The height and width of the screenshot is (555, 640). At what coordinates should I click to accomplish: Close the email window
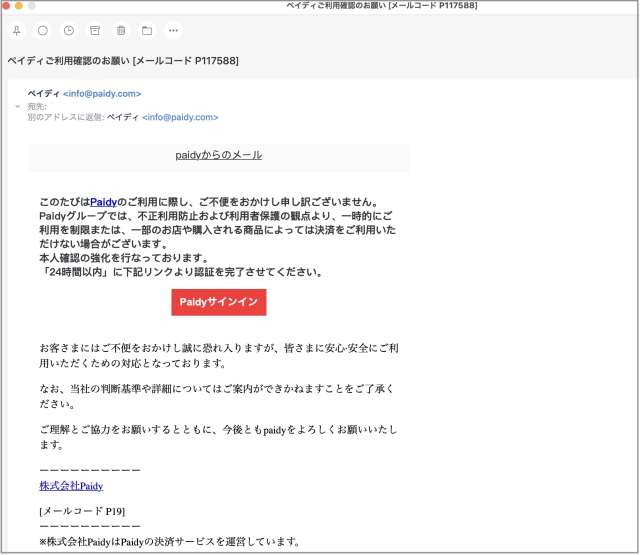[6, 5]
